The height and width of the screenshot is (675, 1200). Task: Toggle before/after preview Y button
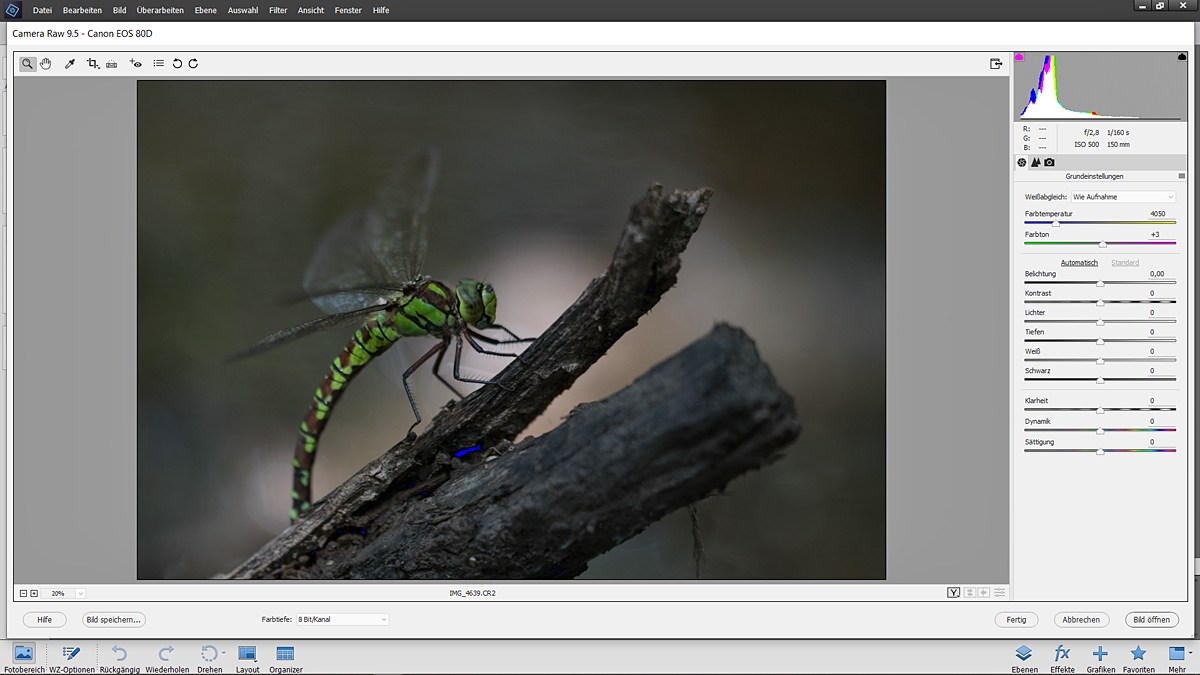click(954, 593)
